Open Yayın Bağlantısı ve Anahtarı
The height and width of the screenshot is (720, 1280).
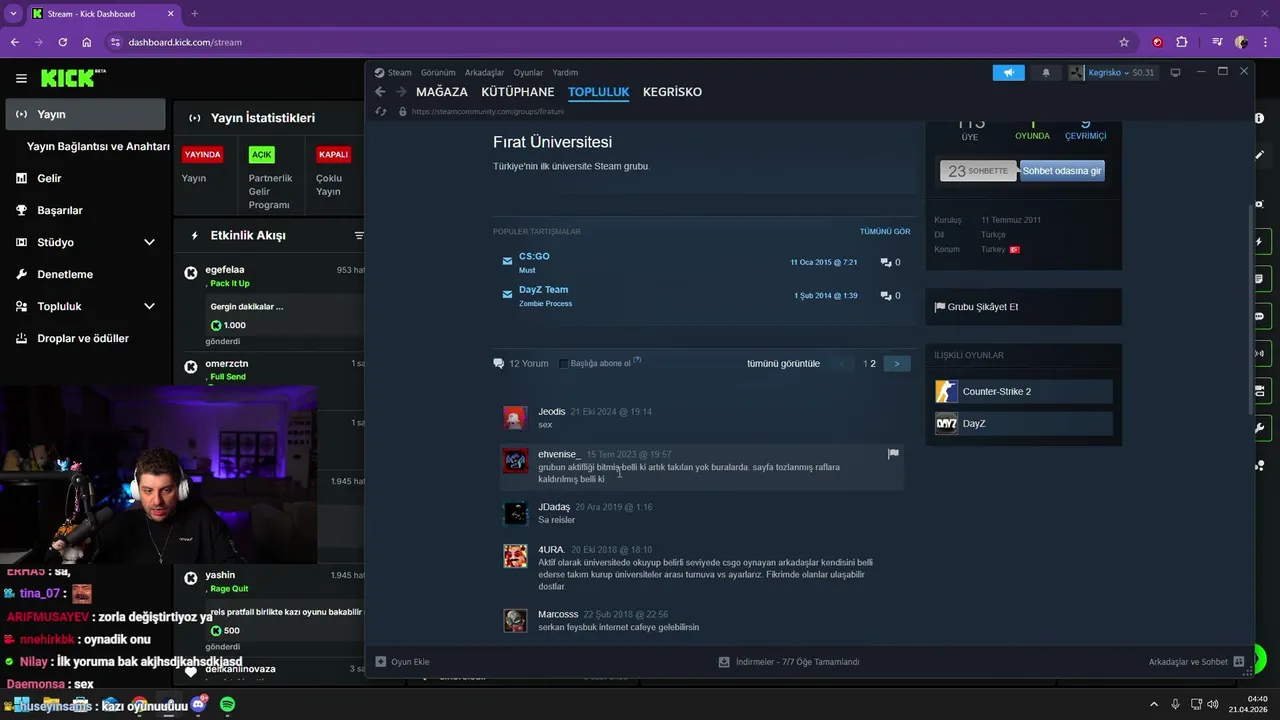(x=98, y=146)
